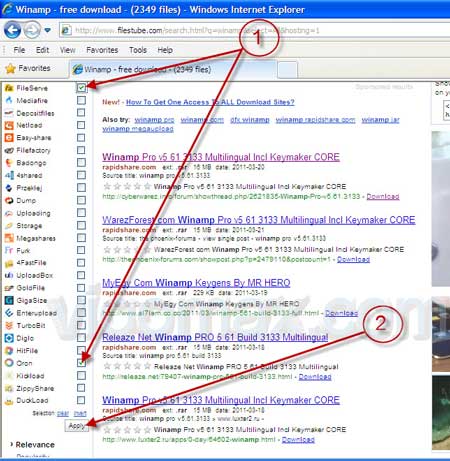Viewport: 450px width, 461px height.
Task: Click the FileServe host icon
Action: [x=9, y=88]
